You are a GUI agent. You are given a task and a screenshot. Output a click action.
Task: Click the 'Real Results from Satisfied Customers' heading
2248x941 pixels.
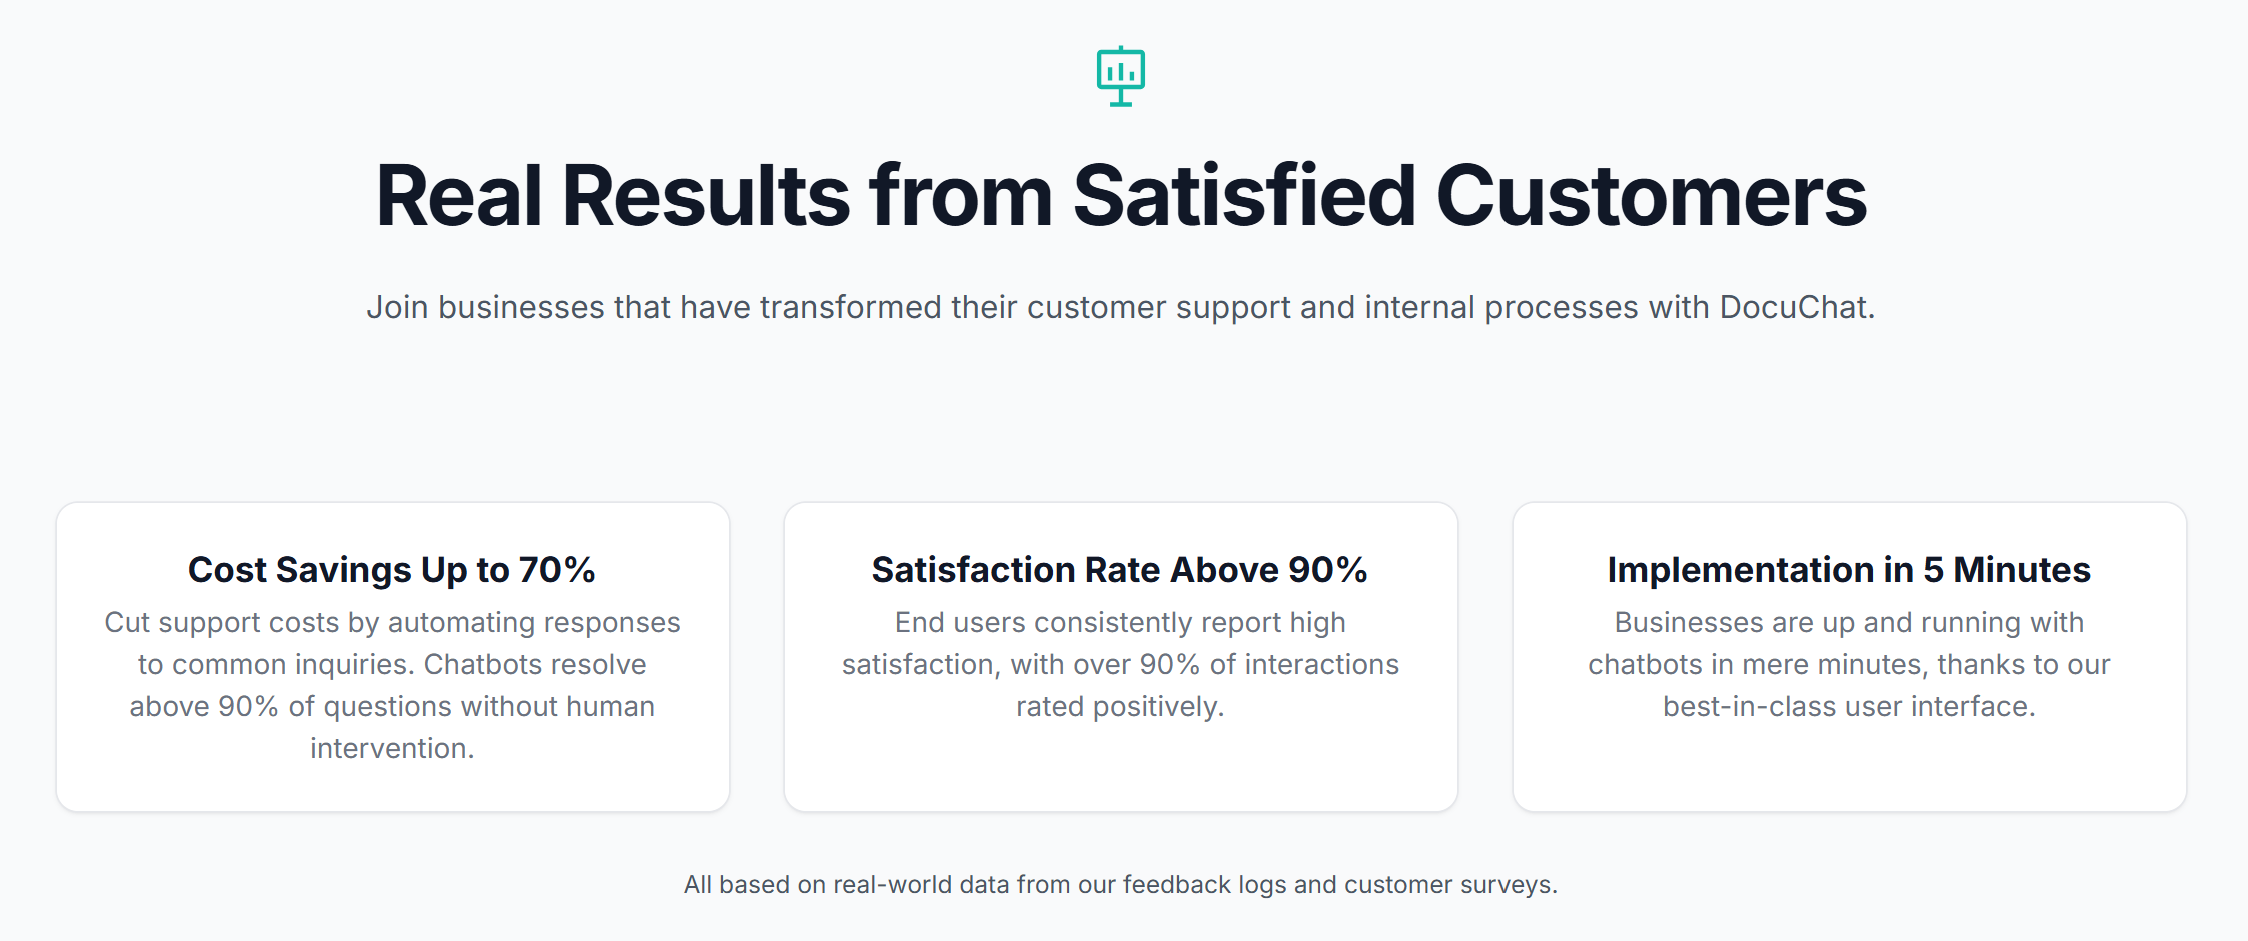click(1120, 196)
